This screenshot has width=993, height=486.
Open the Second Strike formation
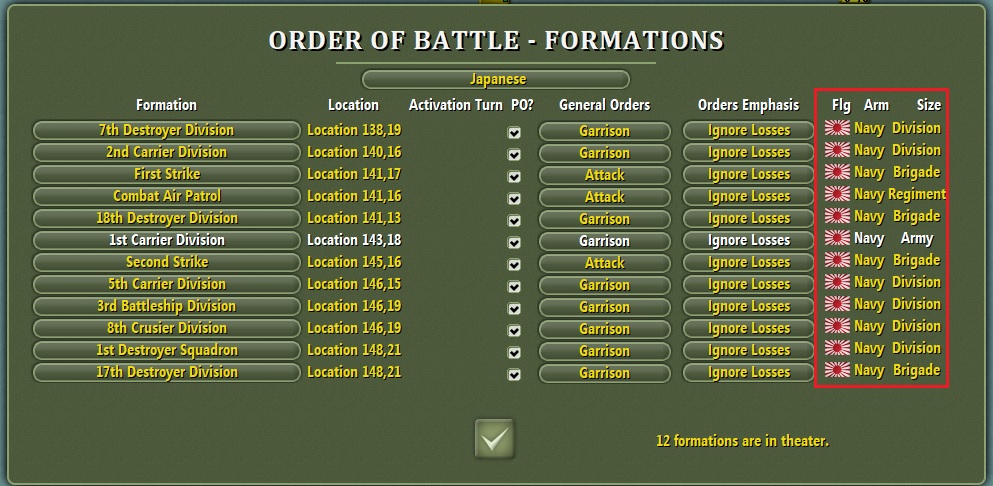(167, 262)
